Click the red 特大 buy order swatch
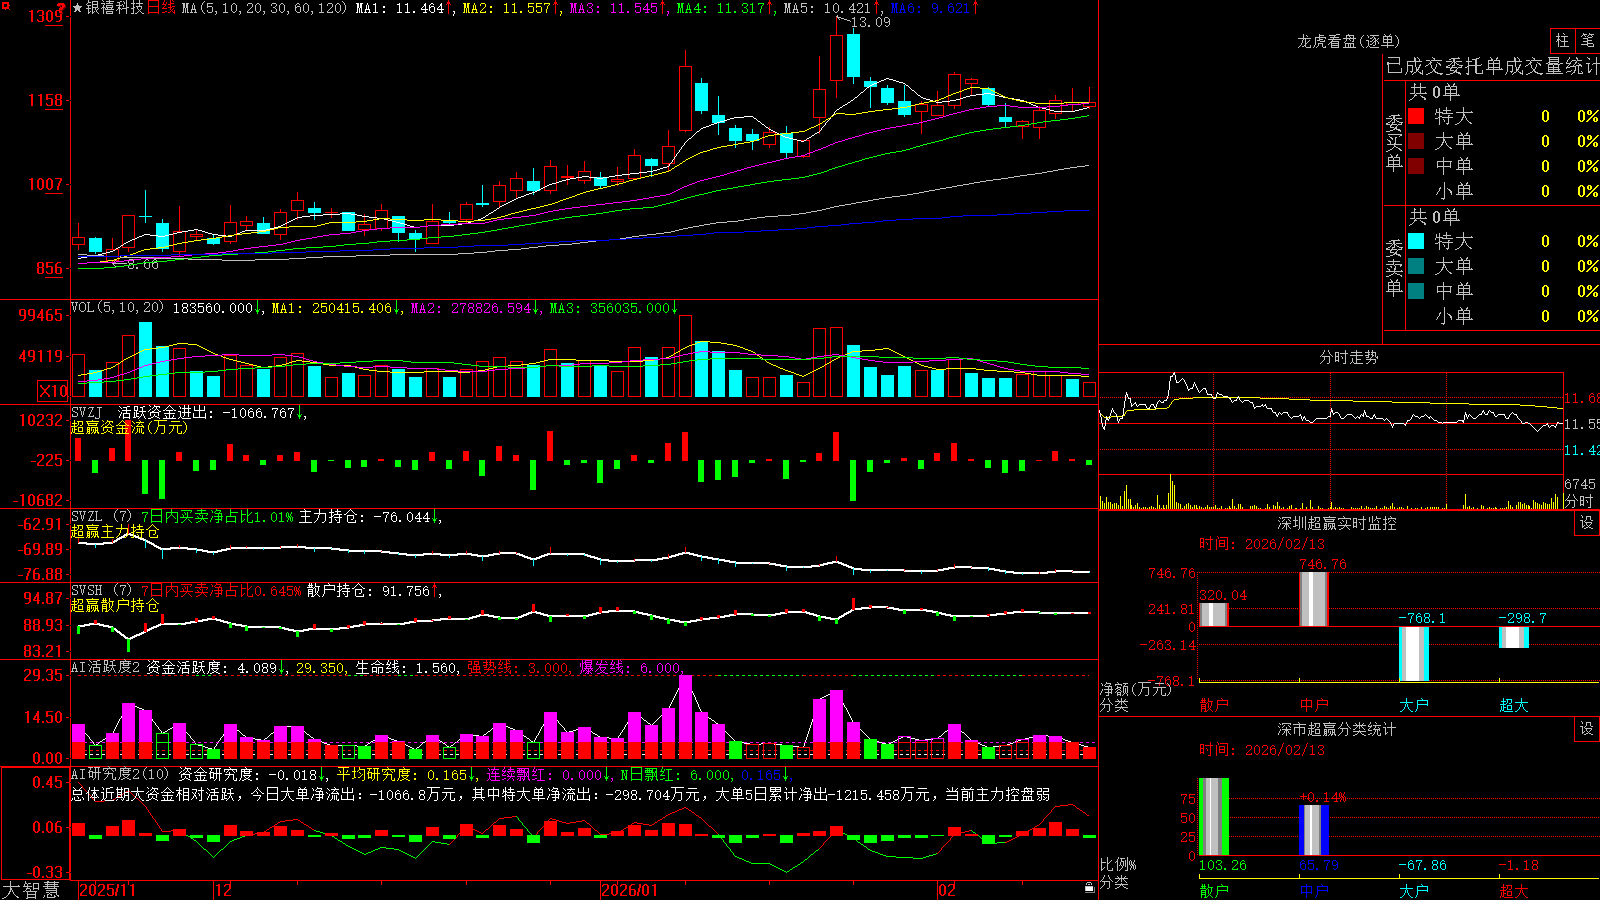Image resolution: width=1600 pixels, height=900 pixels. click(1416, 116)
